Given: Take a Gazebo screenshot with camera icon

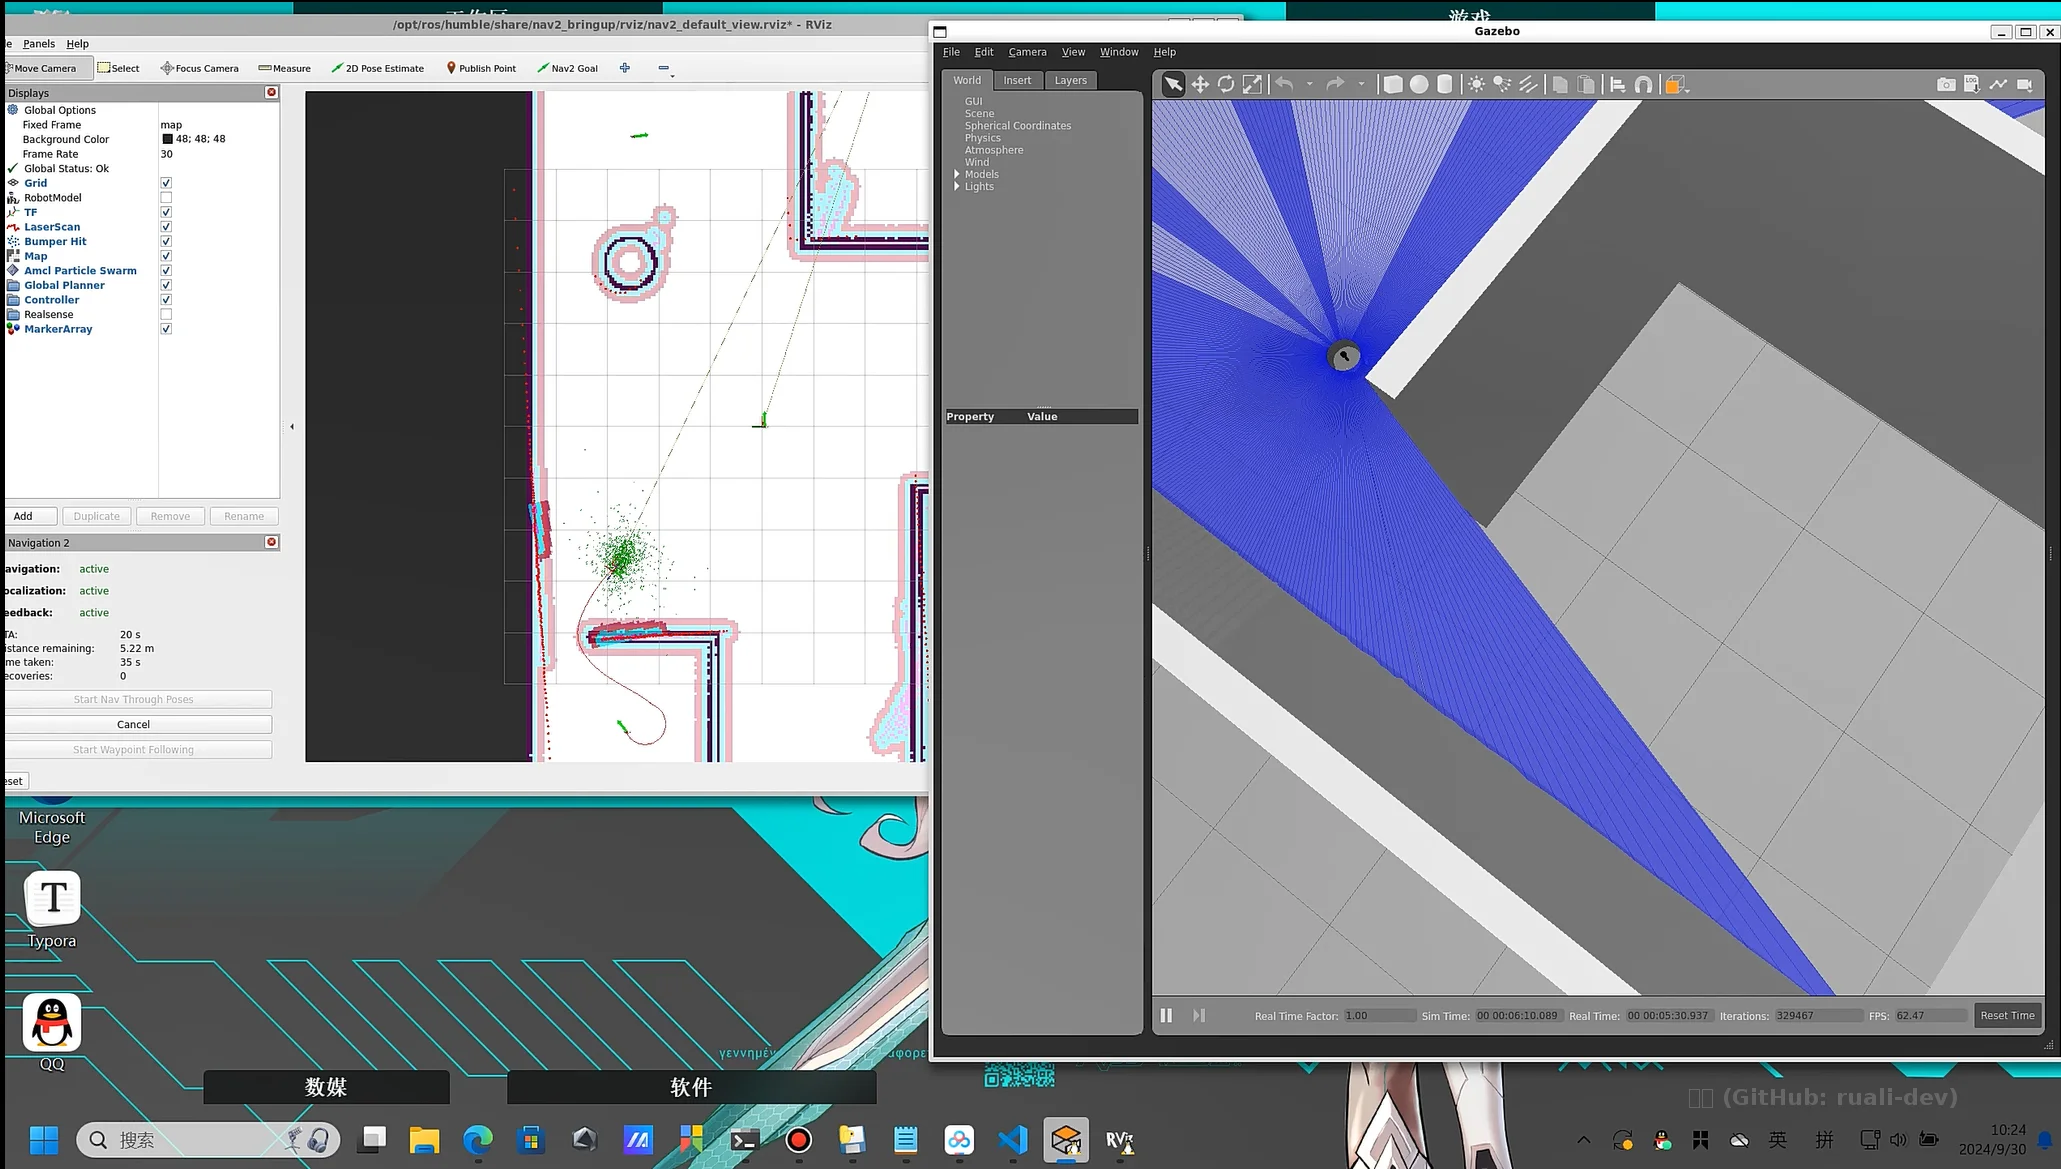Looking at the screenshot, I should point(1945,85).
